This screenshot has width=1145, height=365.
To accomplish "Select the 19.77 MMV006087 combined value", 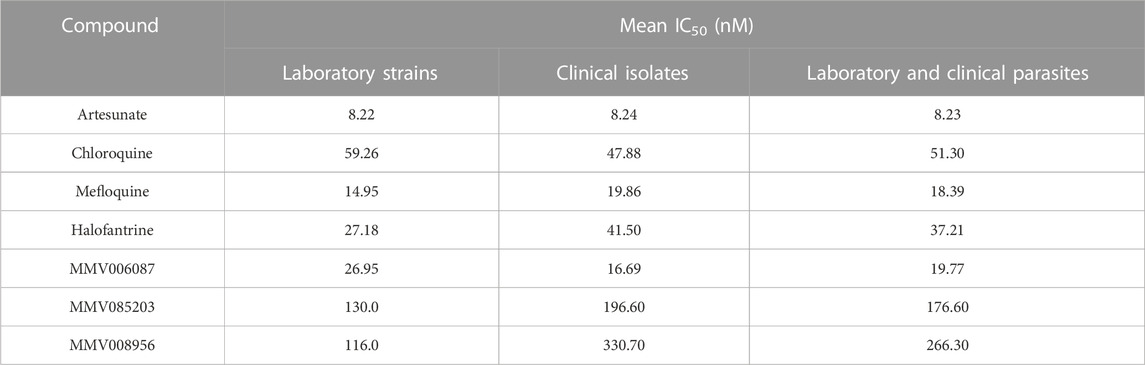I will coord(946,269).
